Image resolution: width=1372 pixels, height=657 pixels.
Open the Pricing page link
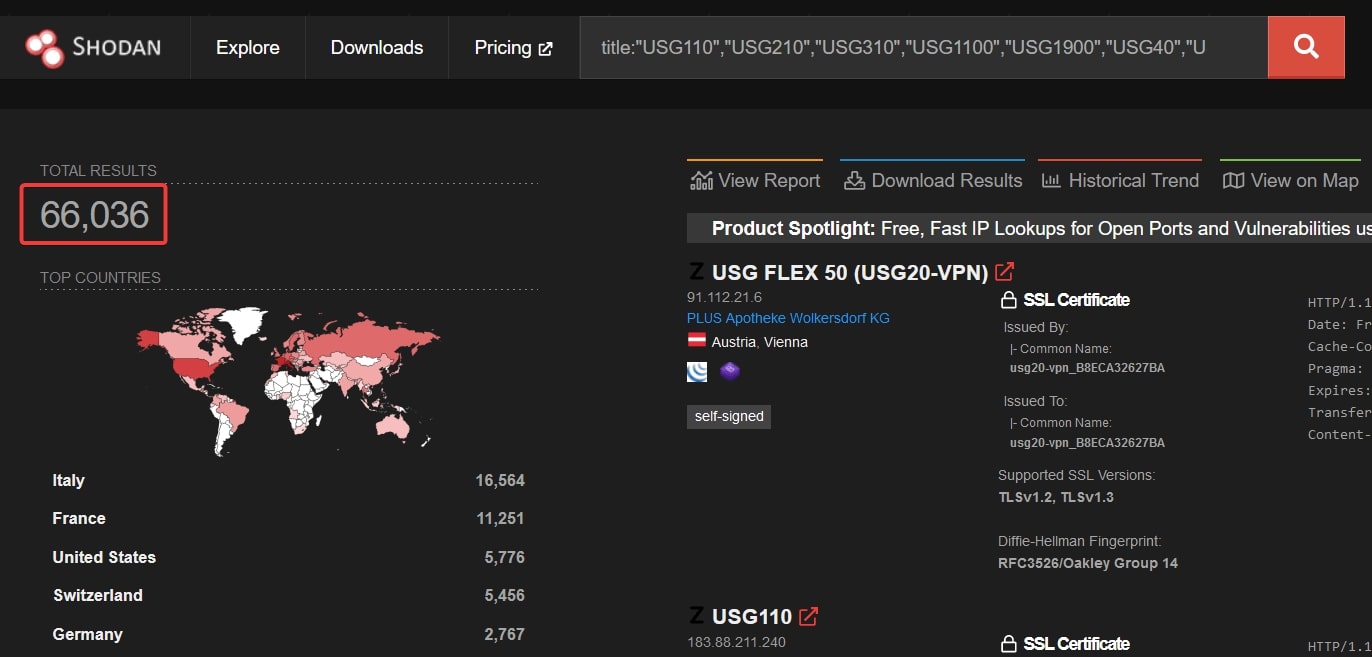coord(513,47)
